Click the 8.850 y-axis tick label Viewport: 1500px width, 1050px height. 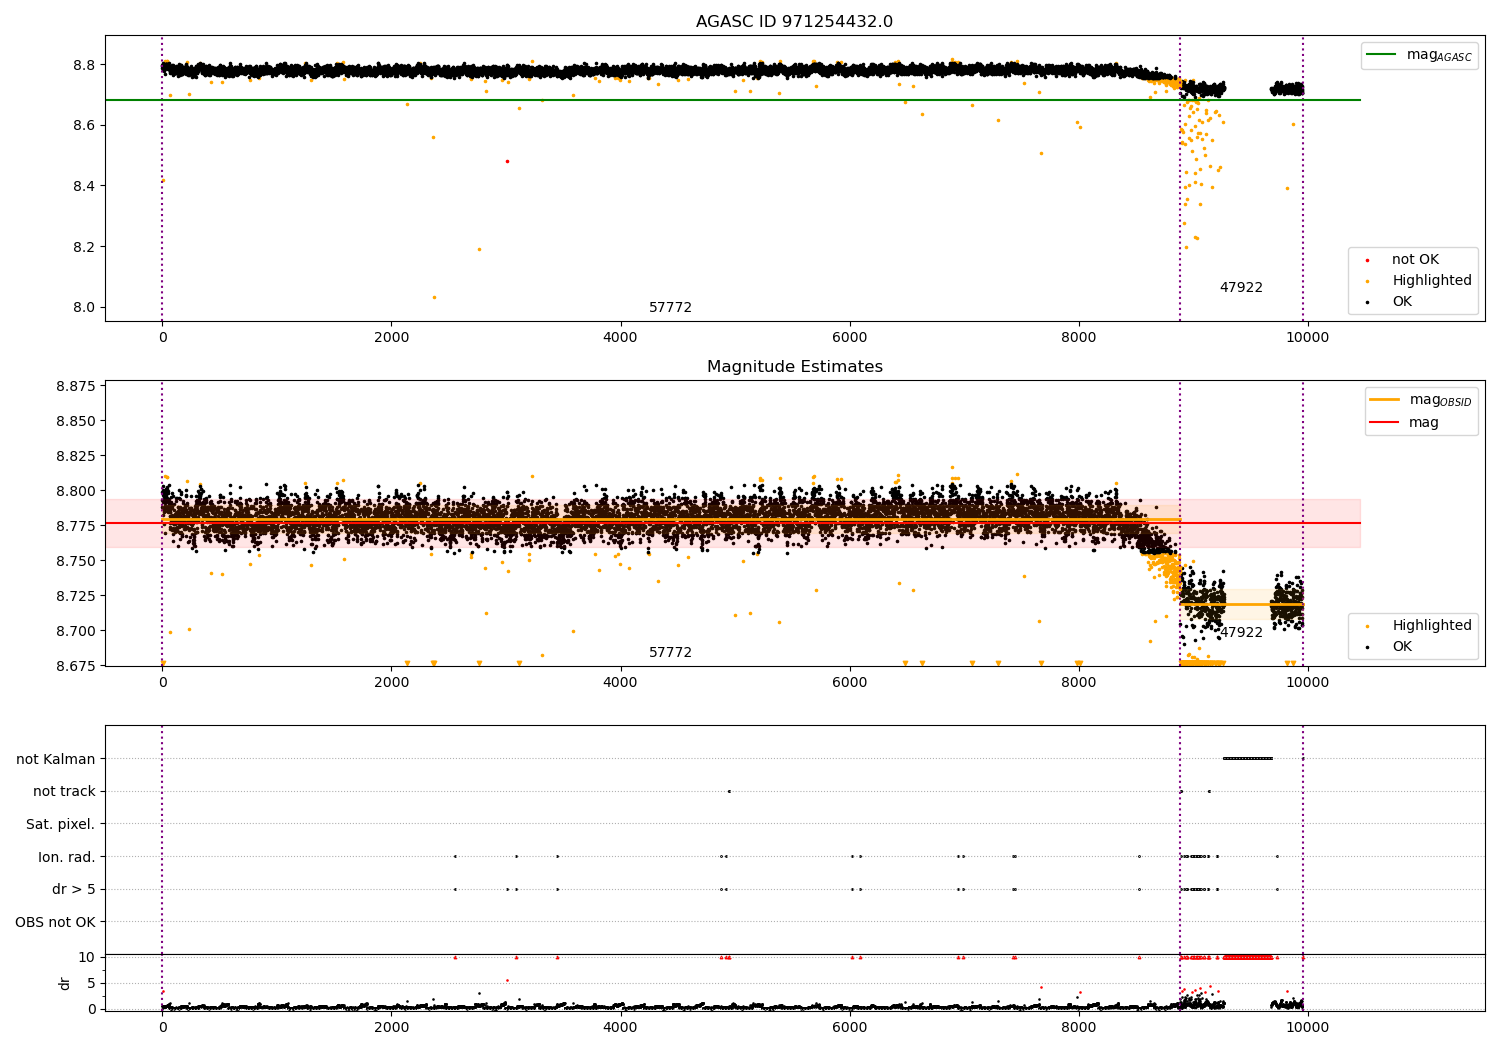pos(76,421)
